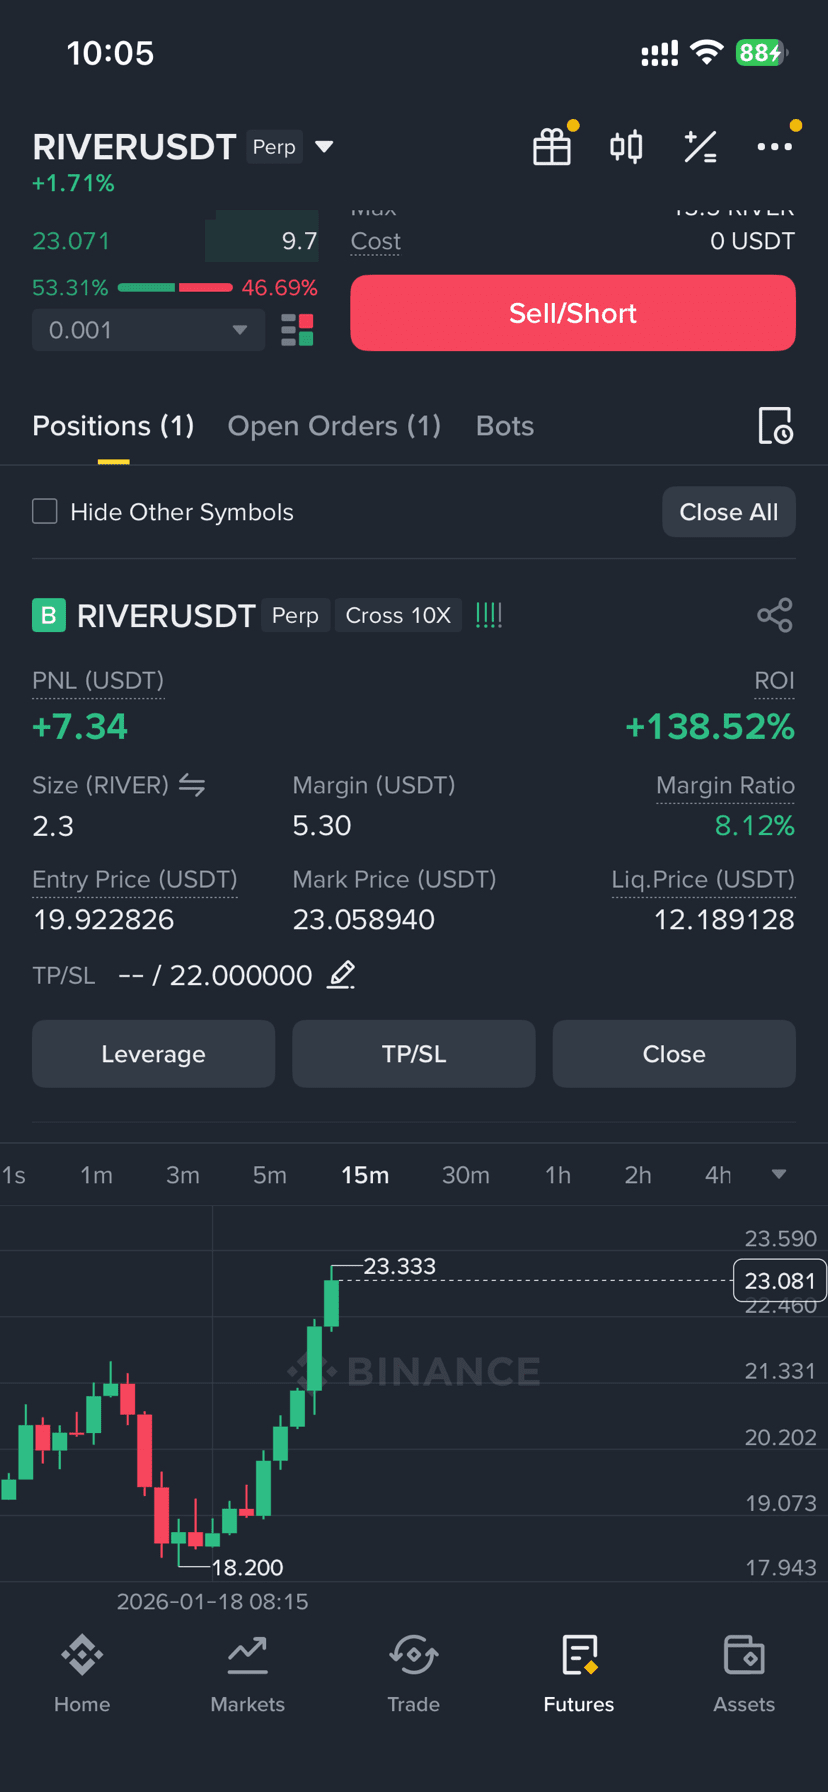Select the 1h chart interval
Image resolution: width=828 pixels, height=1792 pixels.
558,1175
